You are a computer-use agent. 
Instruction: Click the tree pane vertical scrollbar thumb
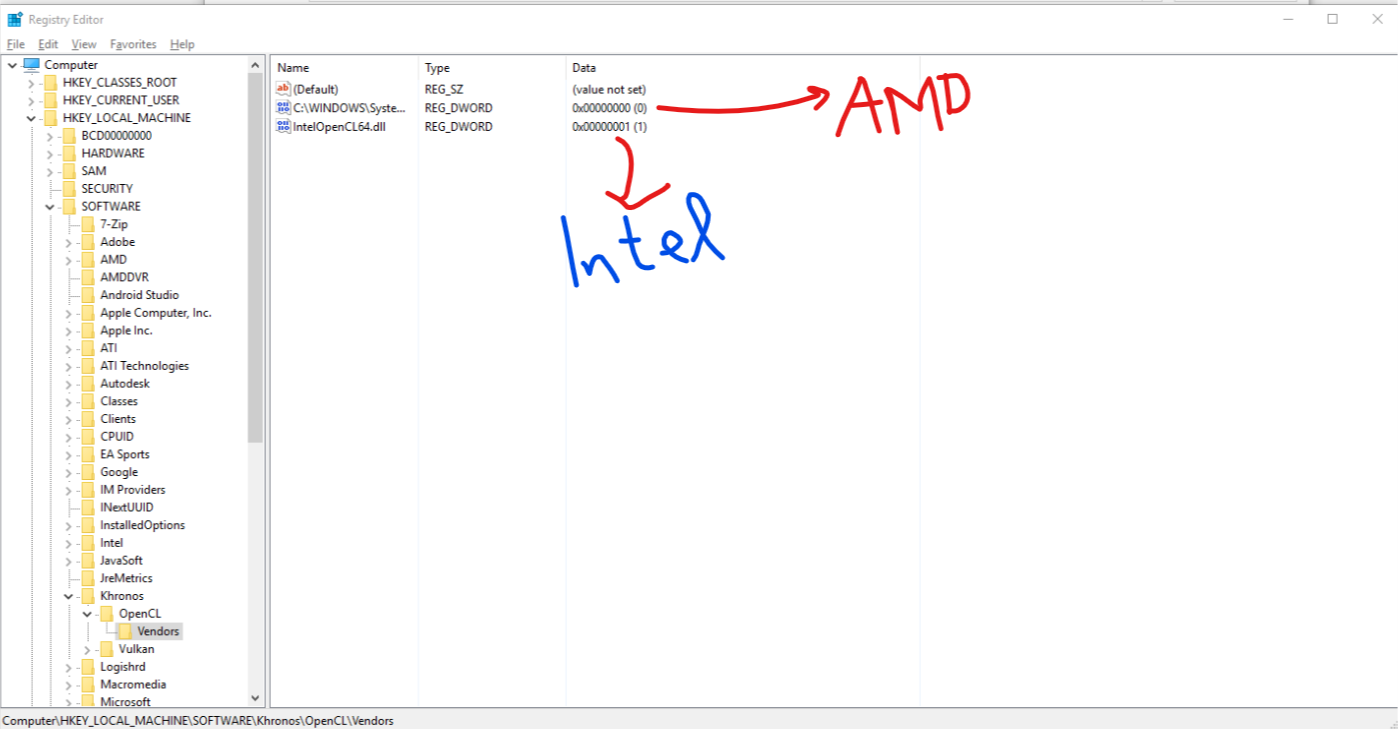[x=255, y=258]
